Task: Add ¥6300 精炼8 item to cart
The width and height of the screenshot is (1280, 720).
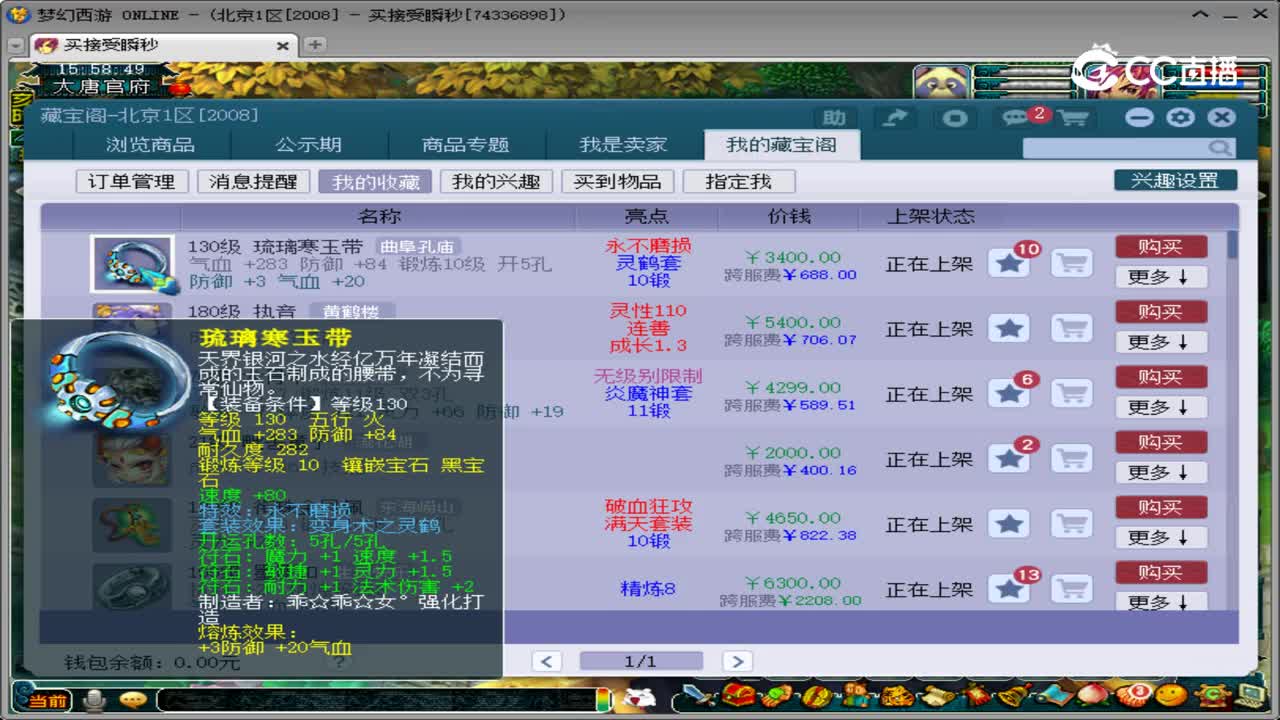Action: click(x=1072, y=589)
